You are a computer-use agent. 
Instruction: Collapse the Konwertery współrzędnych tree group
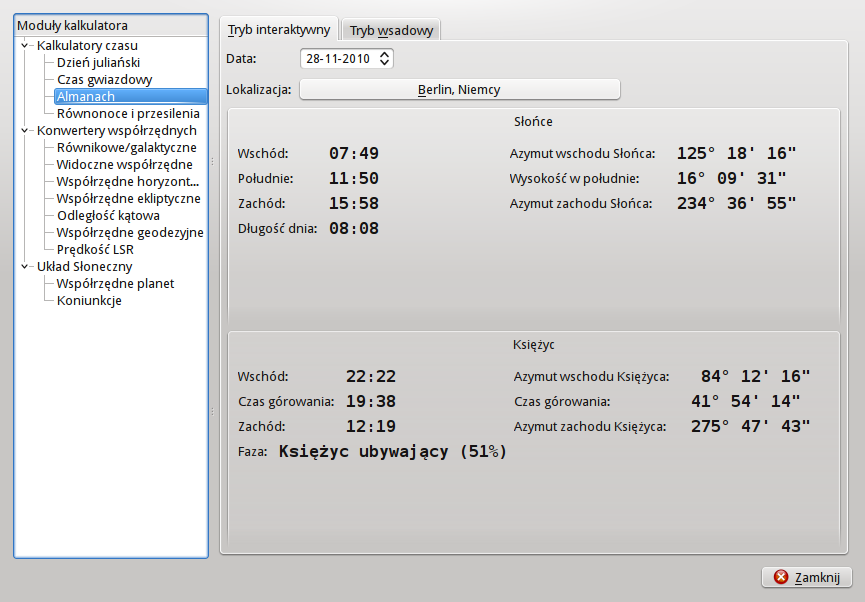[x=25, y=130]
